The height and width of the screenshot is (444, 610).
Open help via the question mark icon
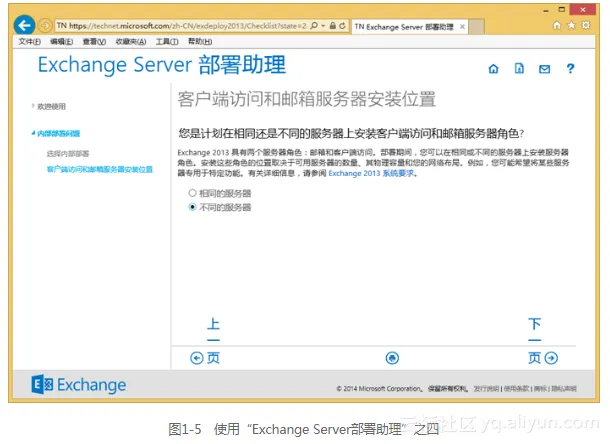570,69
